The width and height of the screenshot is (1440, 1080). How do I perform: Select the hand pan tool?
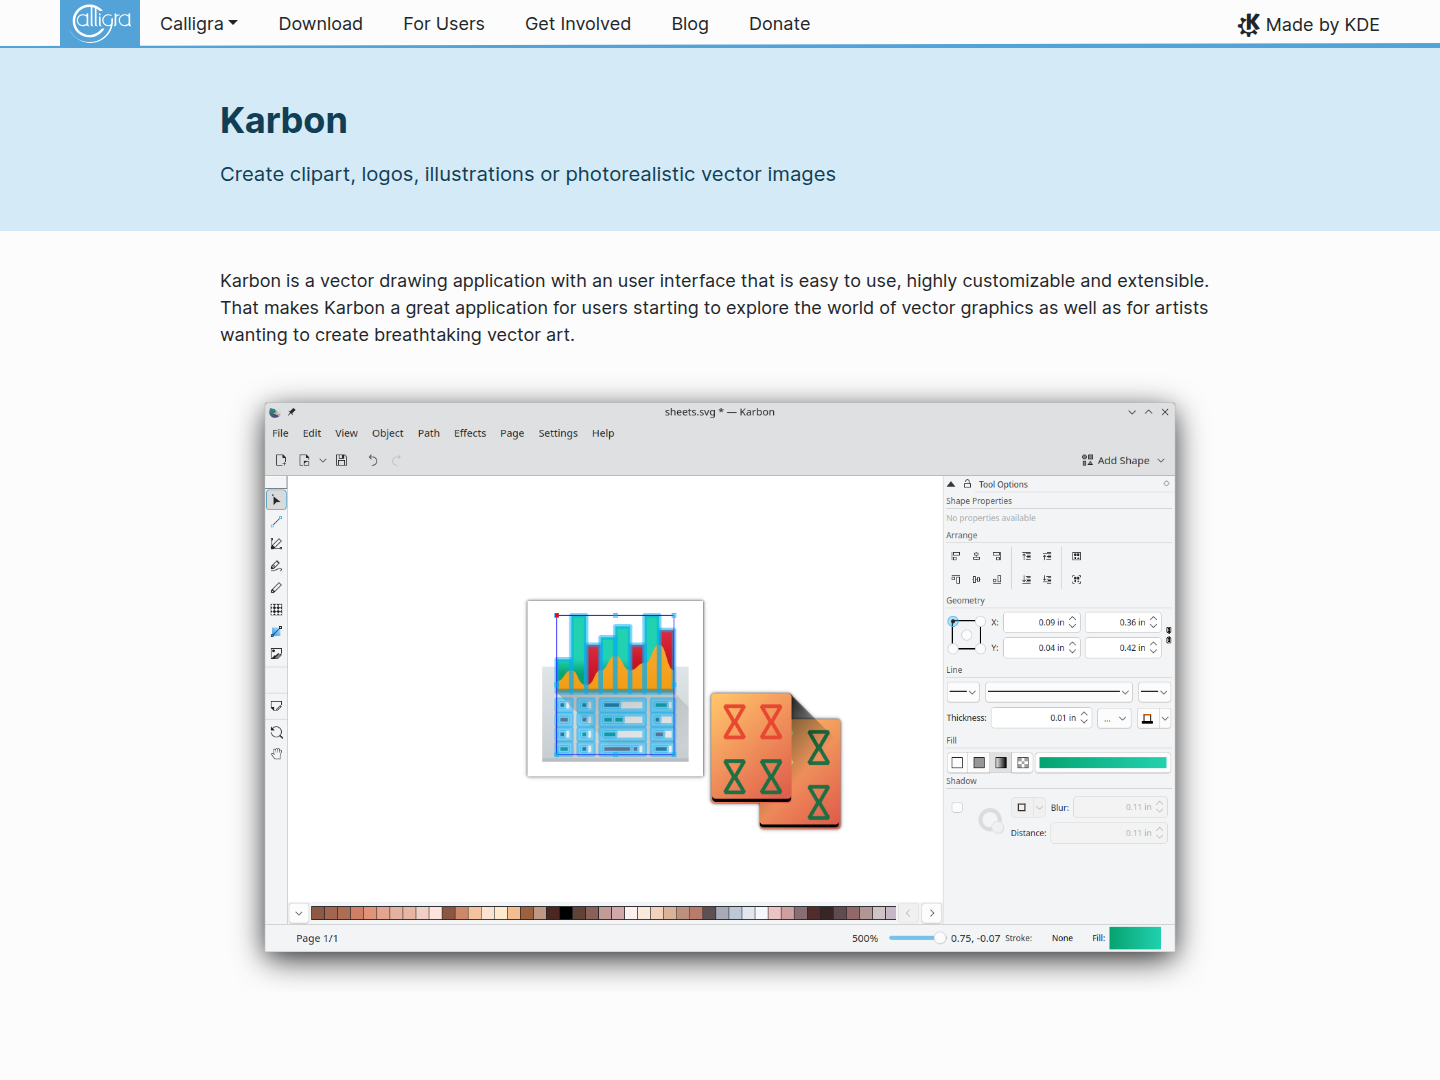[x=276, y=754]
